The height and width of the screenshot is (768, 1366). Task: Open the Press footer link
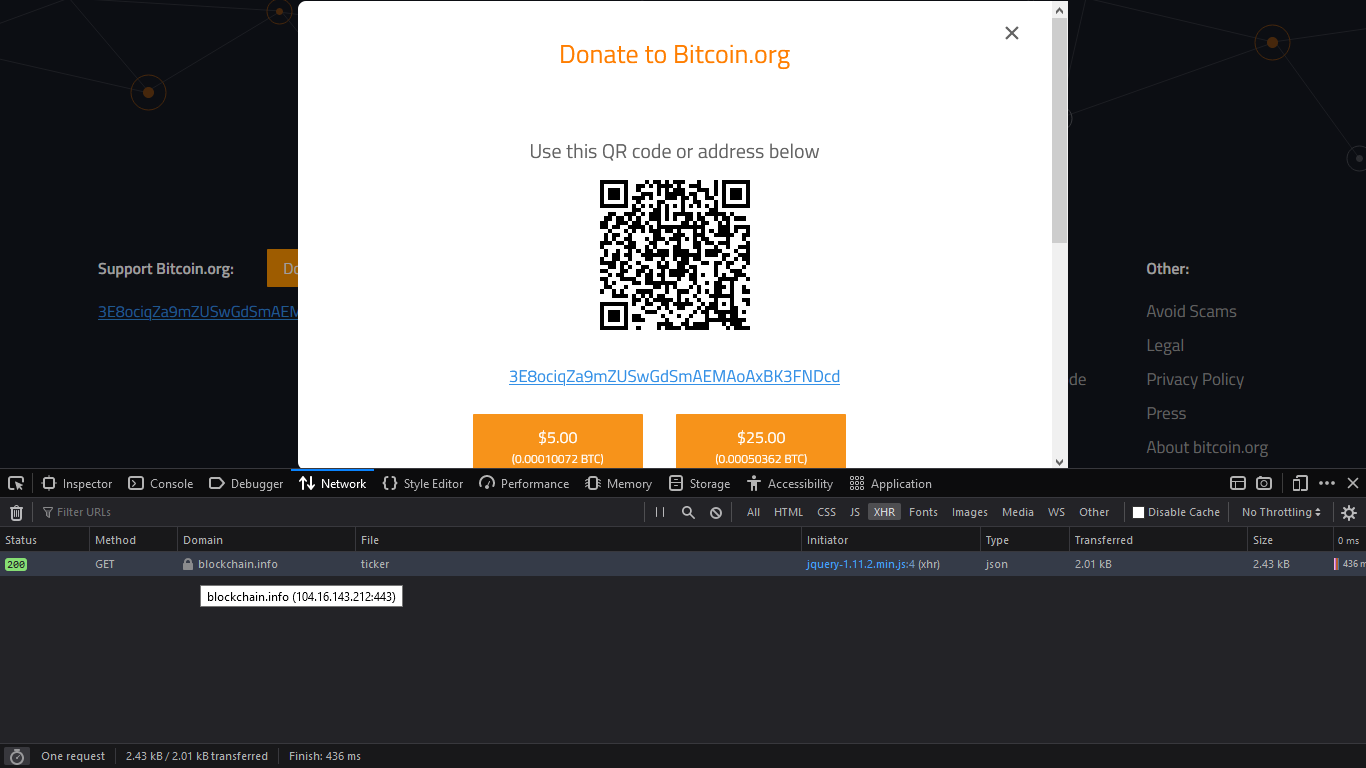[x=1166, y=413]
